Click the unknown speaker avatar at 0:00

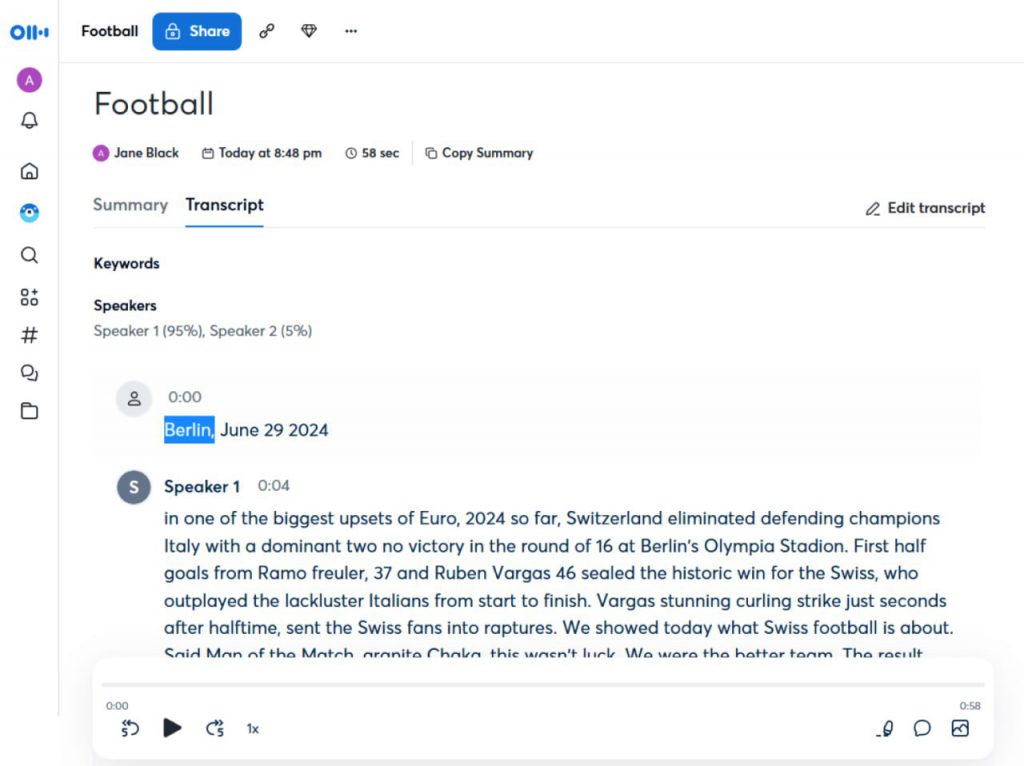[134, 398]
